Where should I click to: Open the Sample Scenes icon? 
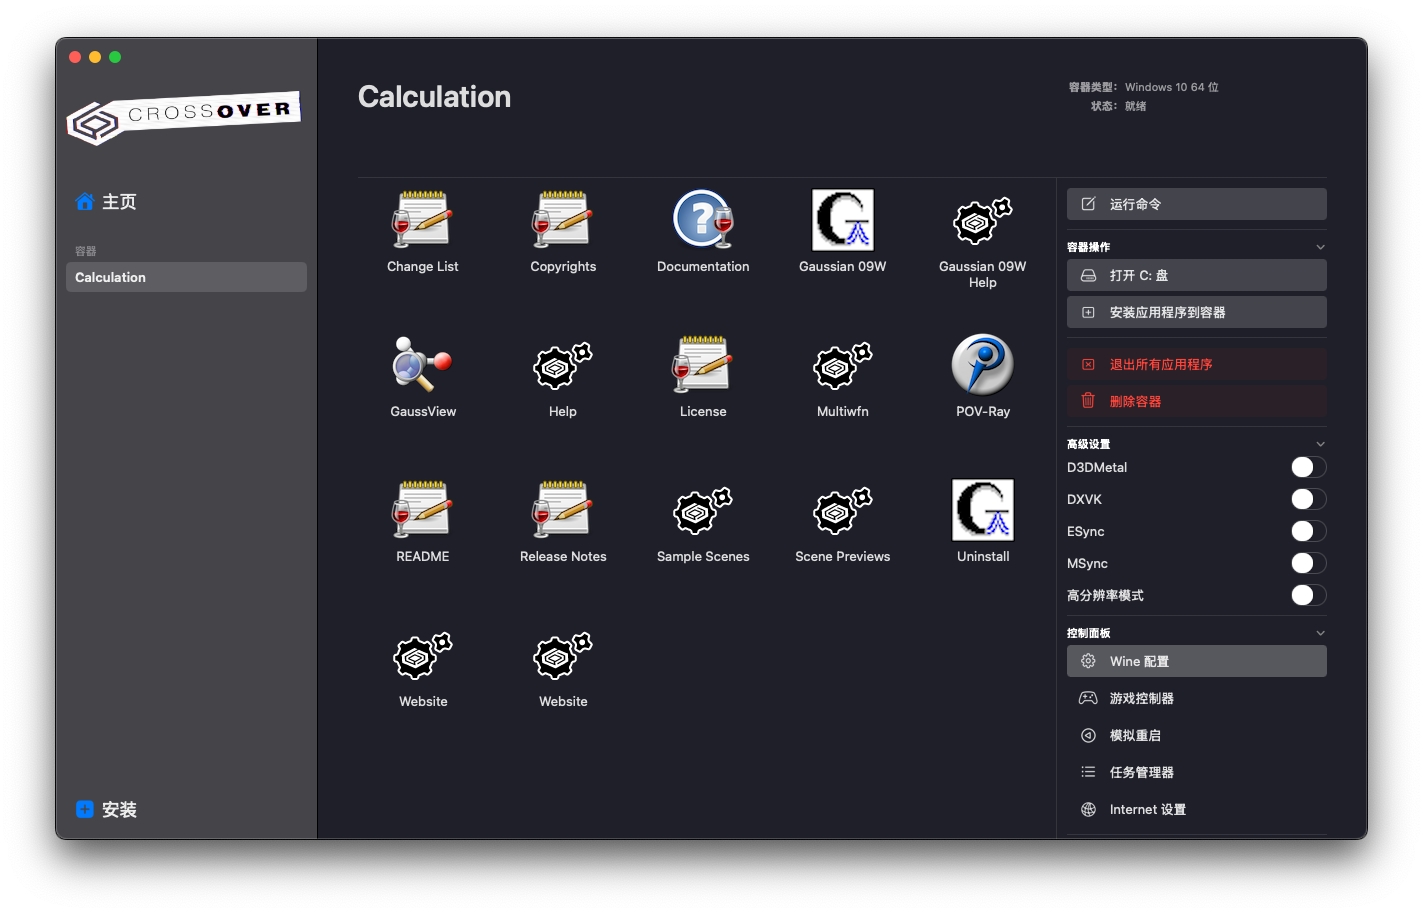(703, 510)
